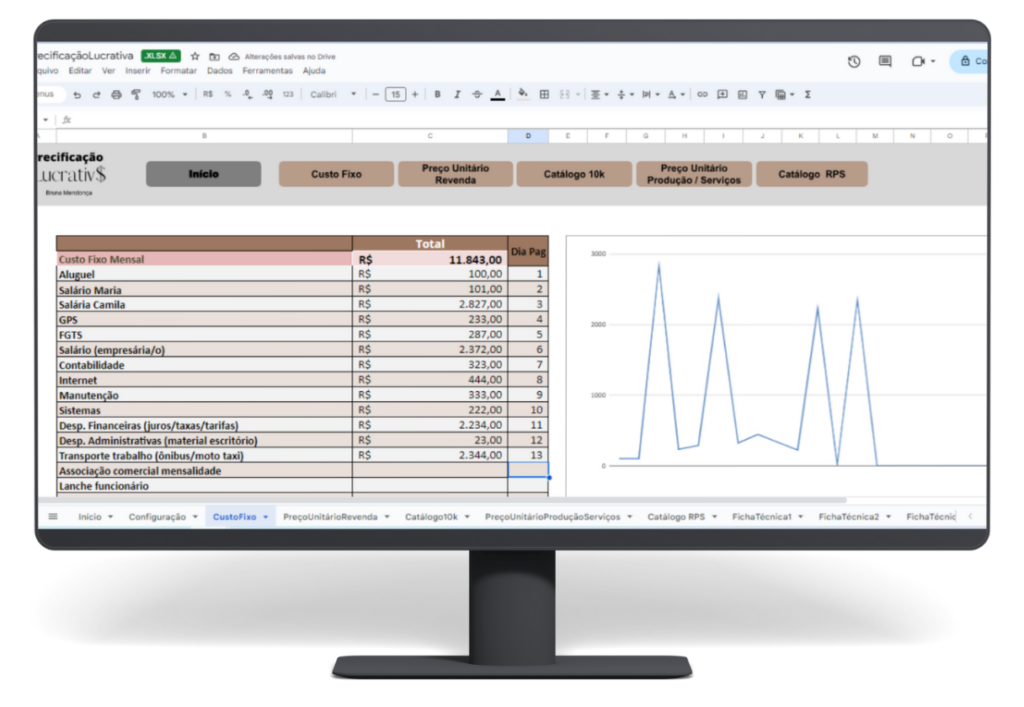Screen dimensions: 1024x707
Task: Click the insert chart icon
Action: point(743,94)
